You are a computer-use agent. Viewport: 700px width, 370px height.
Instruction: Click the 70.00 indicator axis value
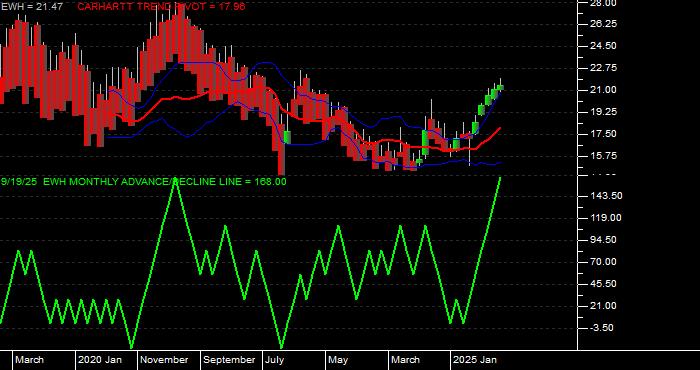click(x=604, y=262)
